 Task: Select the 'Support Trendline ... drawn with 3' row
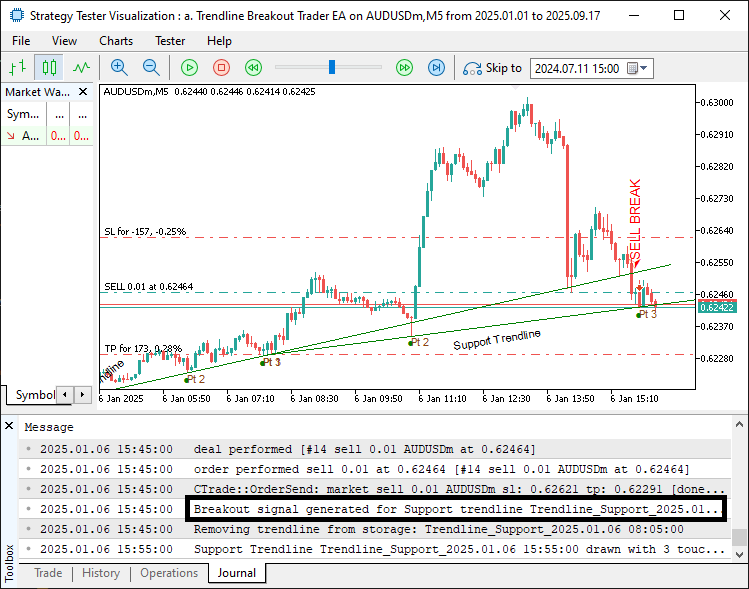375,550
